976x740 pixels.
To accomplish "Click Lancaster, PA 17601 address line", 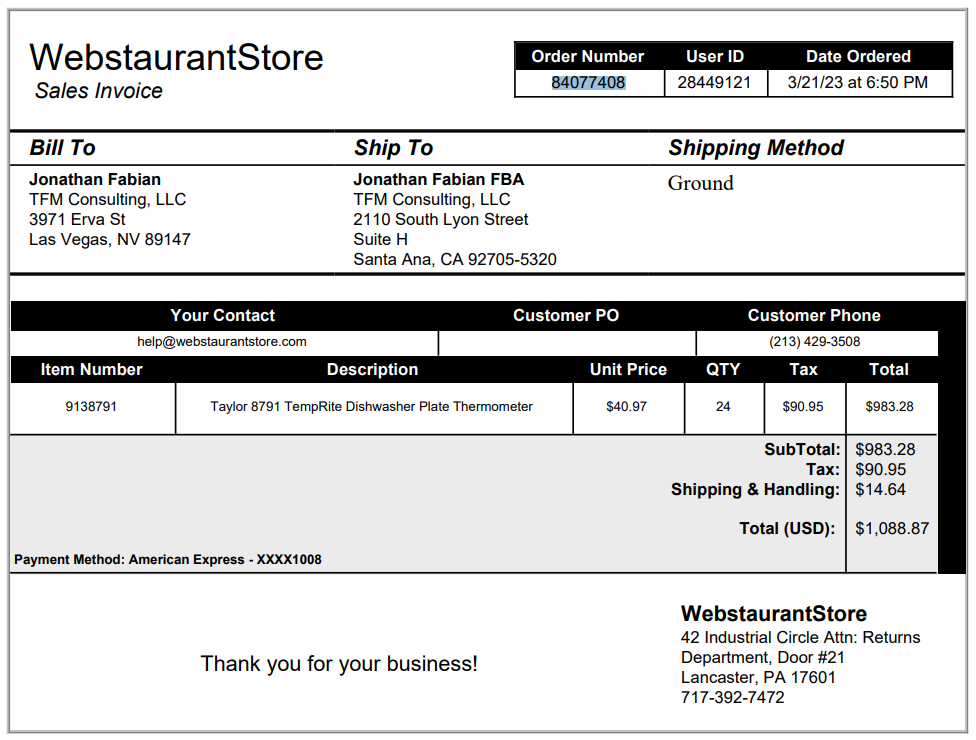I will point(758,678).
